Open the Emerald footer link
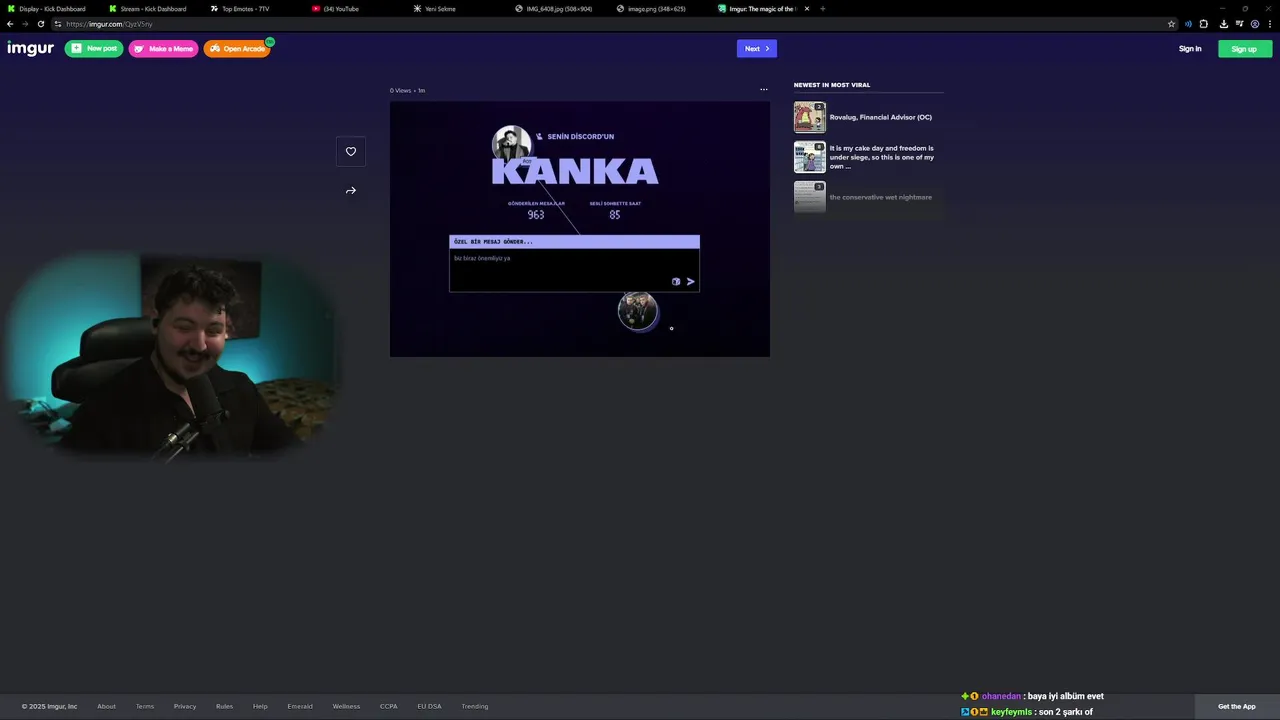 (x=300, y=706)
